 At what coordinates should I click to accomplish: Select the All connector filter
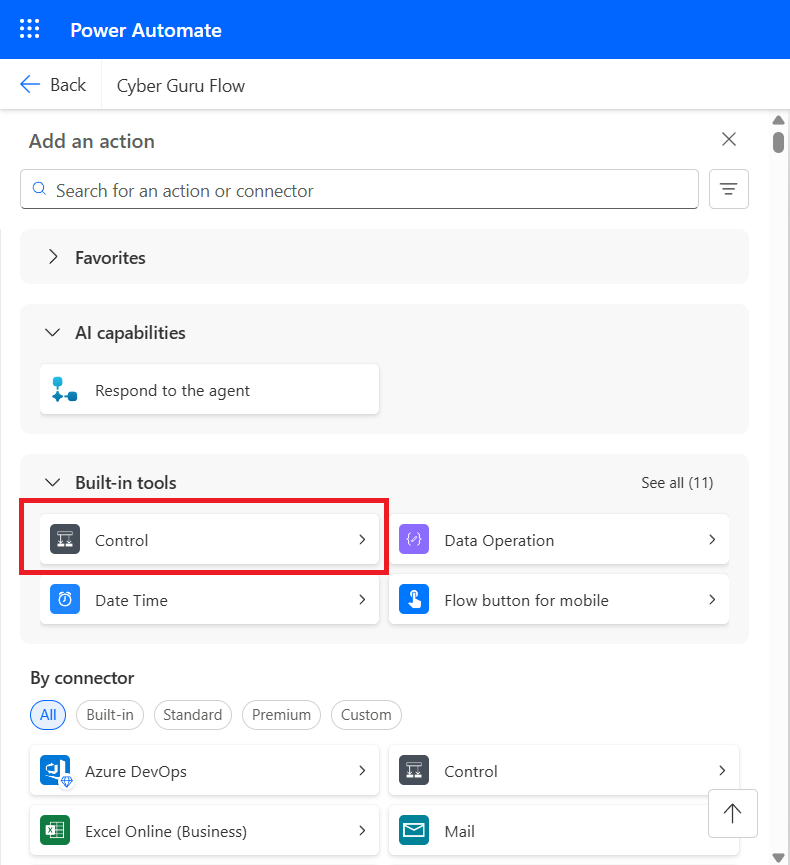click(48, 715)
